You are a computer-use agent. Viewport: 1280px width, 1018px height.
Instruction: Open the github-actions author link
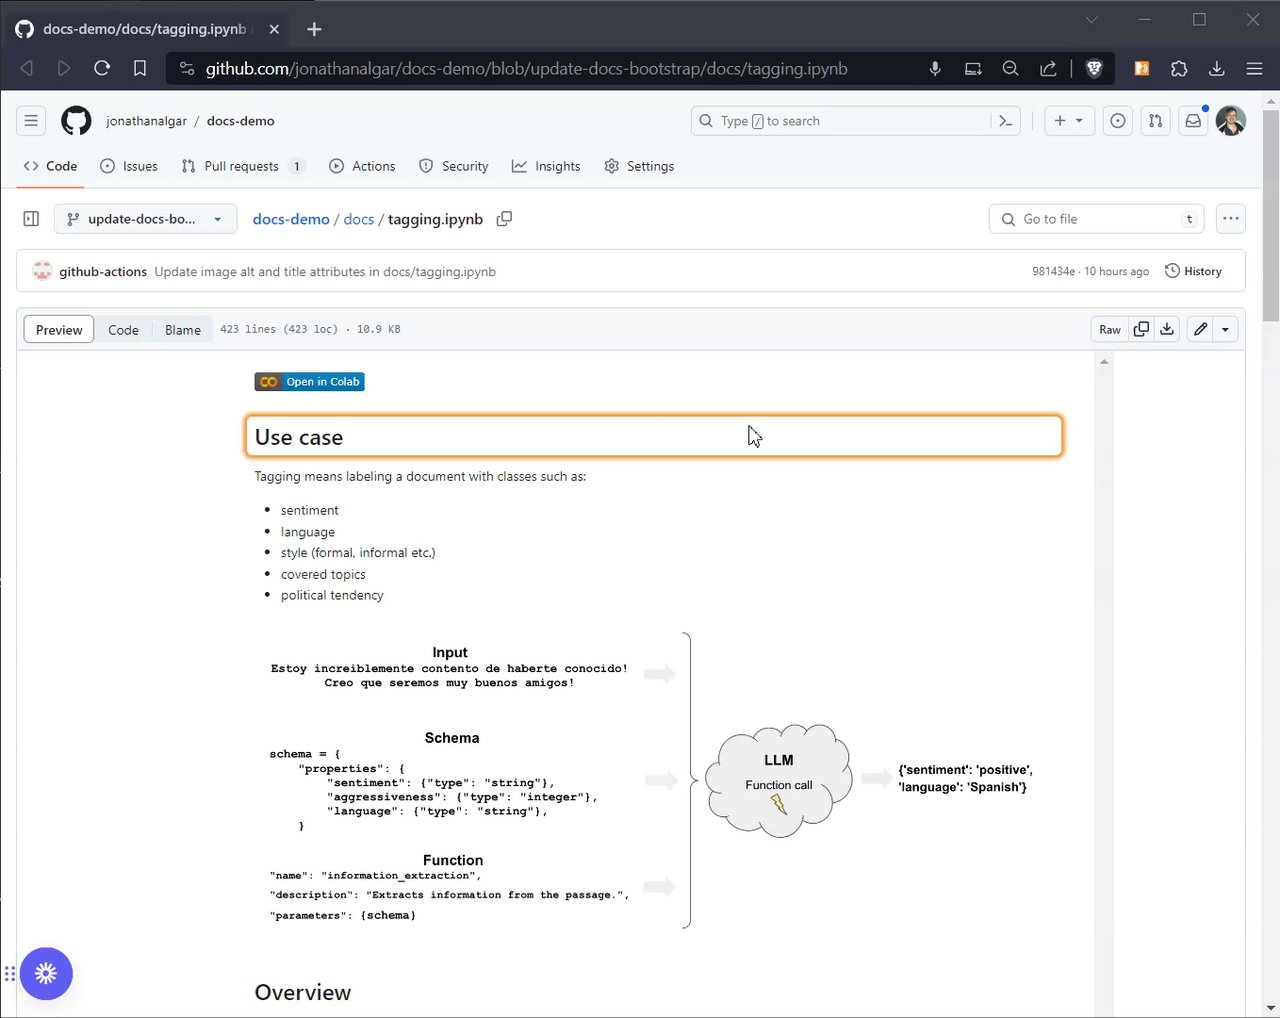coord(103,272)
